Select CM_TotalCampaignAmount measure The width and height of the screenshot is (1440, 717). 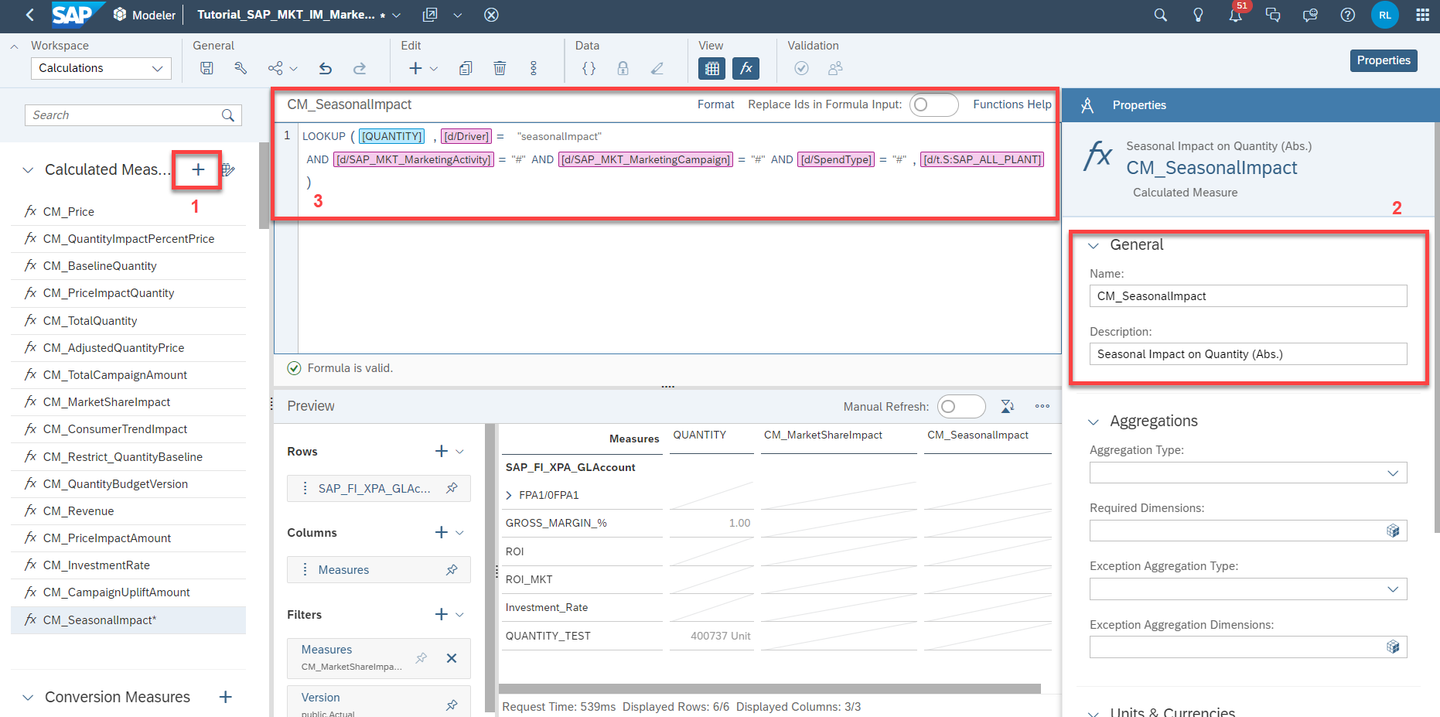(128, 375)
